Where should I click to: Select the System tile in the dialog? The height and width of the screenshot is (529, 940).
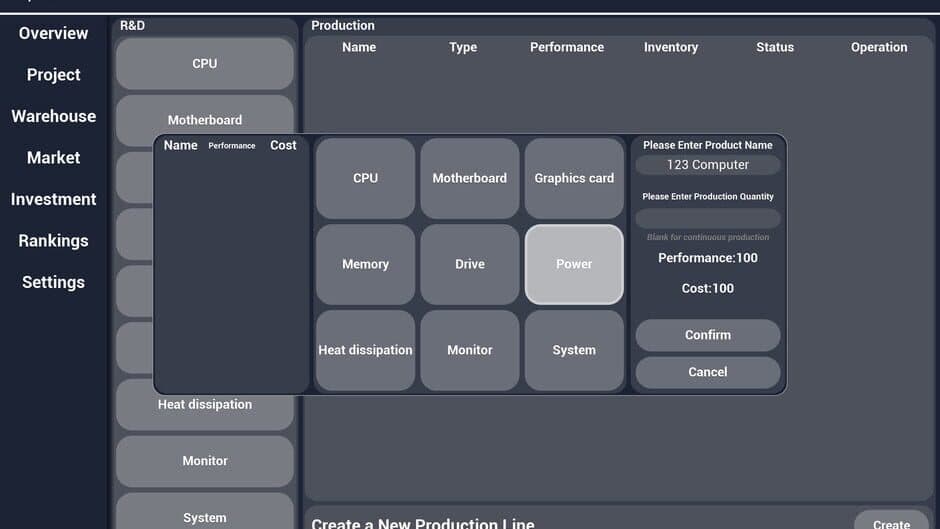574,350
